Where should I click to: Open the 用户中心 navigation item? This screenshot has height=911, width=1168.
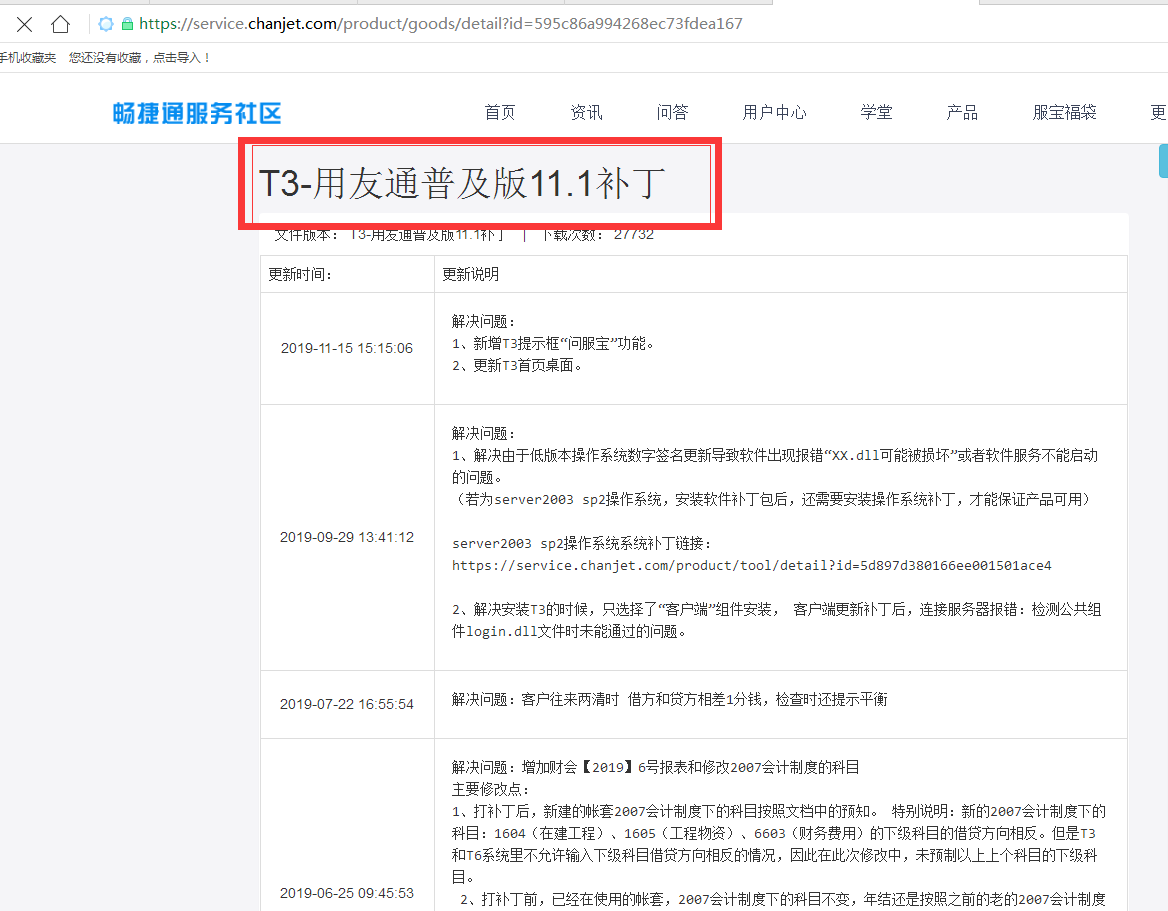pos(775,112)
